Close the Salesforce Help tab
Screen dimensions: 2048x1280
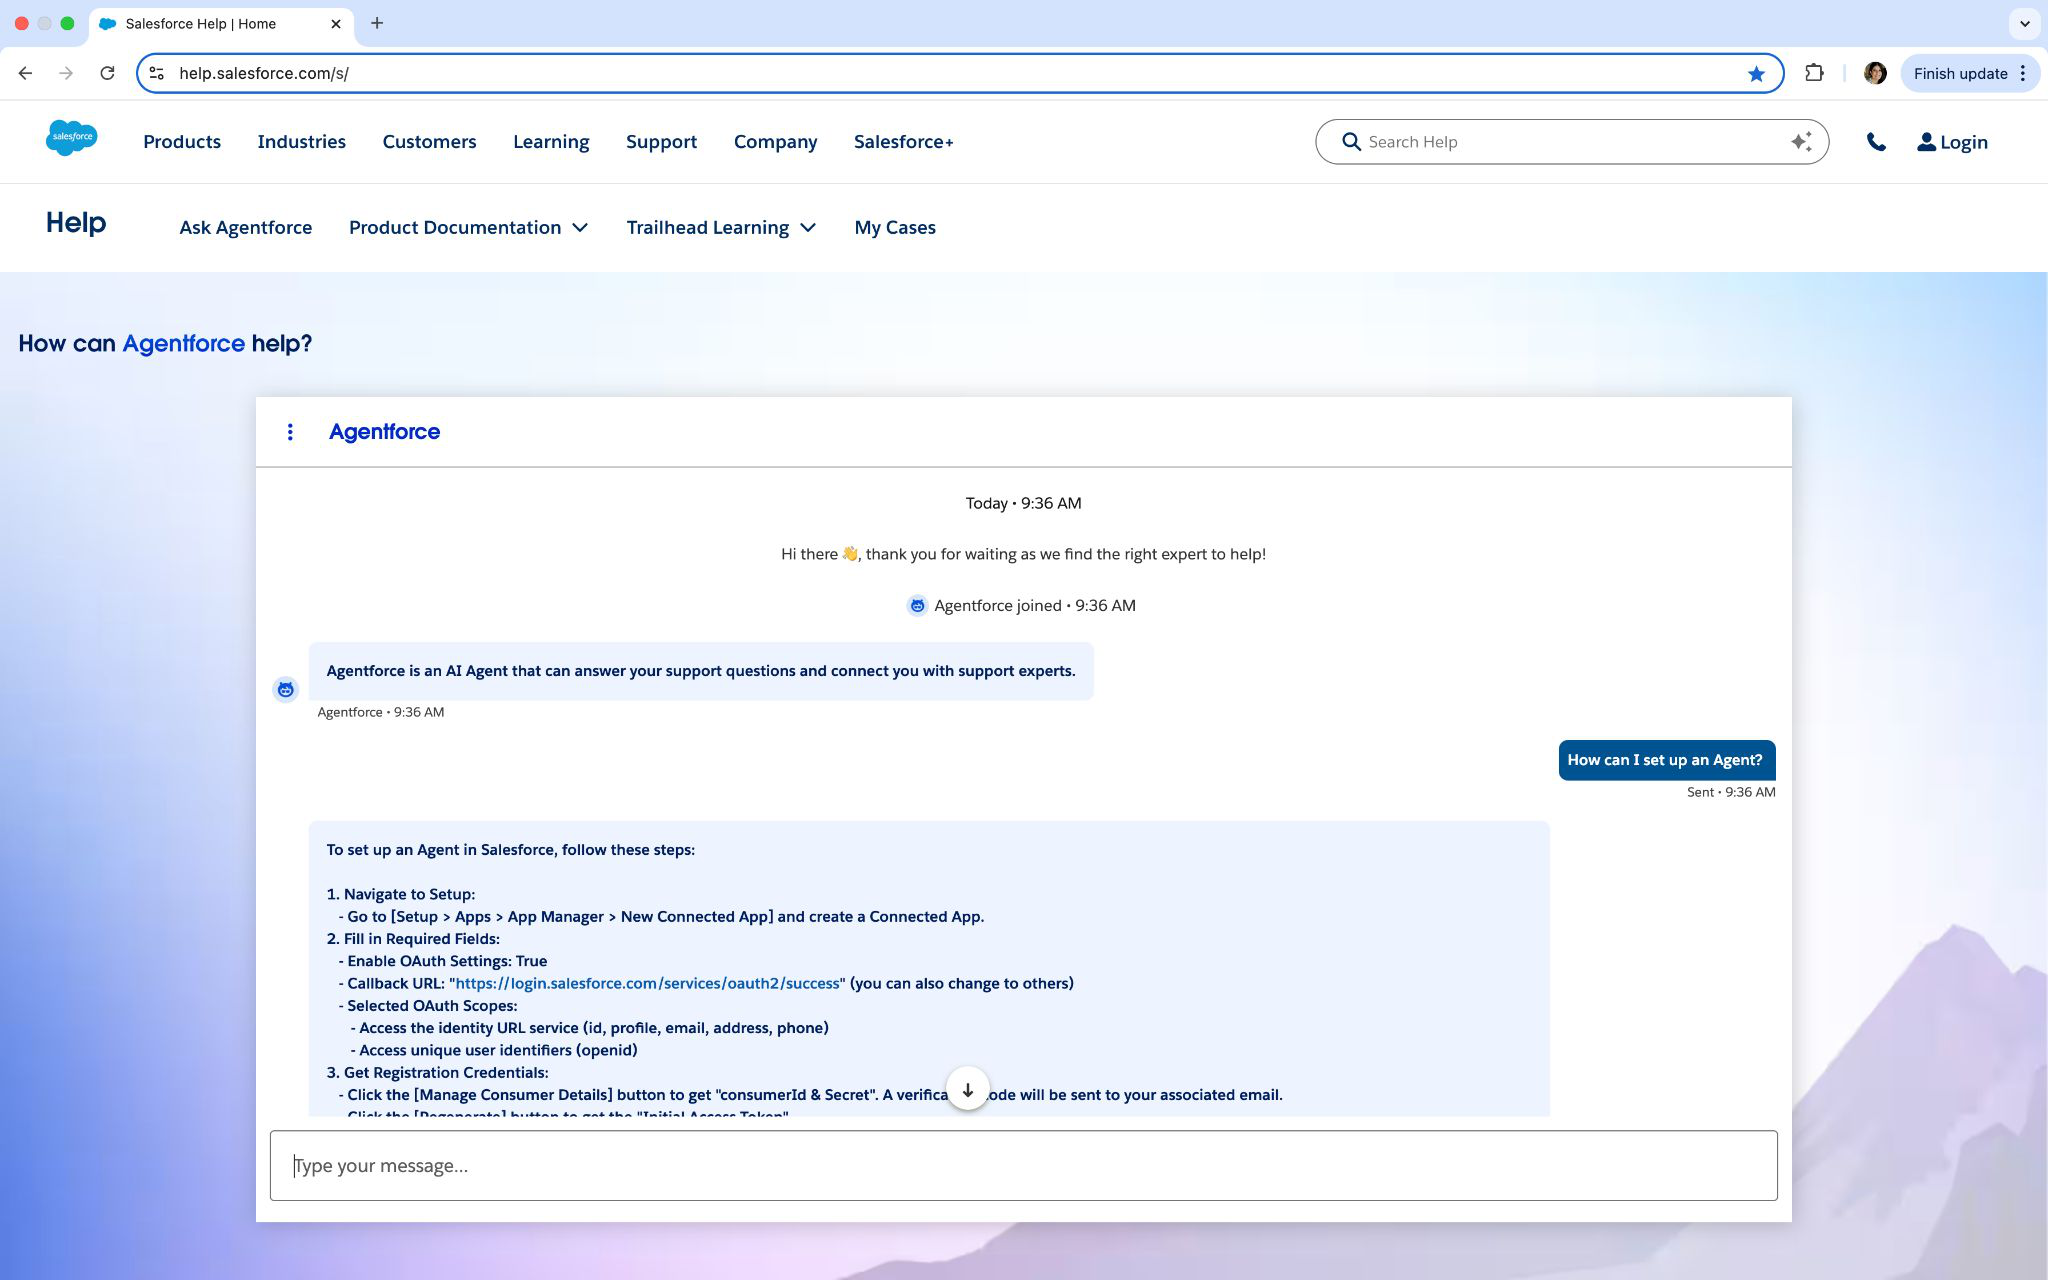(336, 24)
